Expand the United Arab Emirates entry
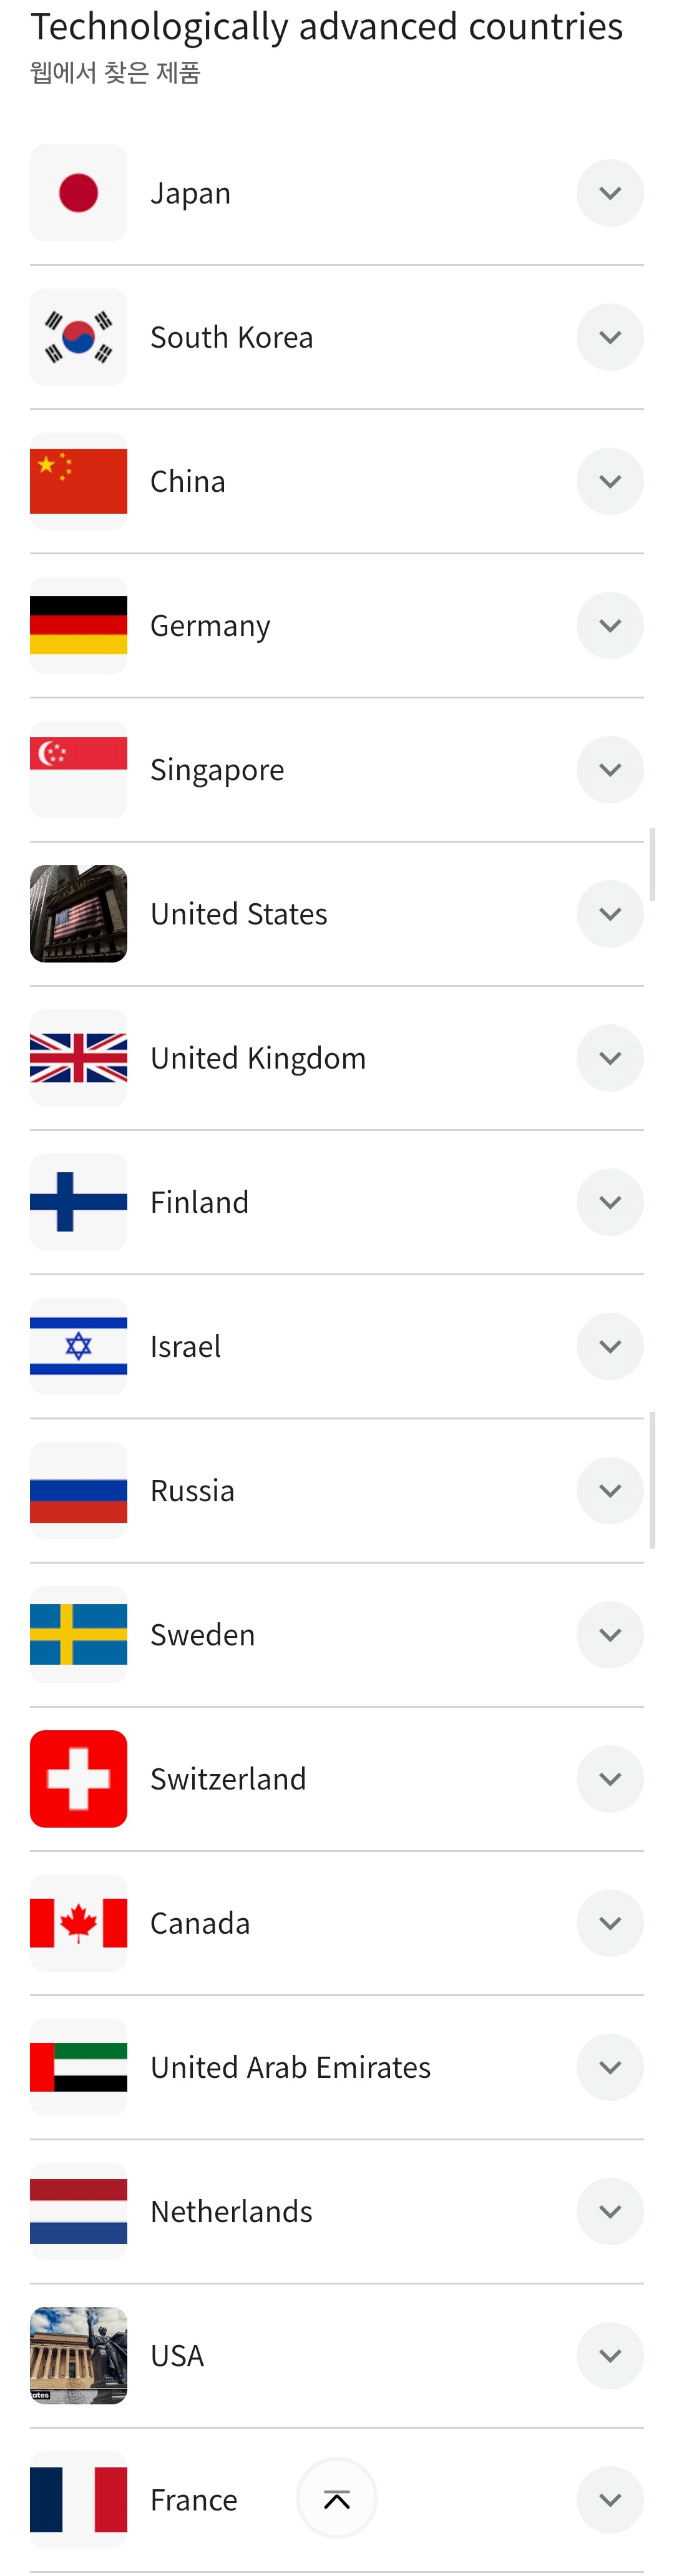674x2576 pixels. pos(610,2066)
